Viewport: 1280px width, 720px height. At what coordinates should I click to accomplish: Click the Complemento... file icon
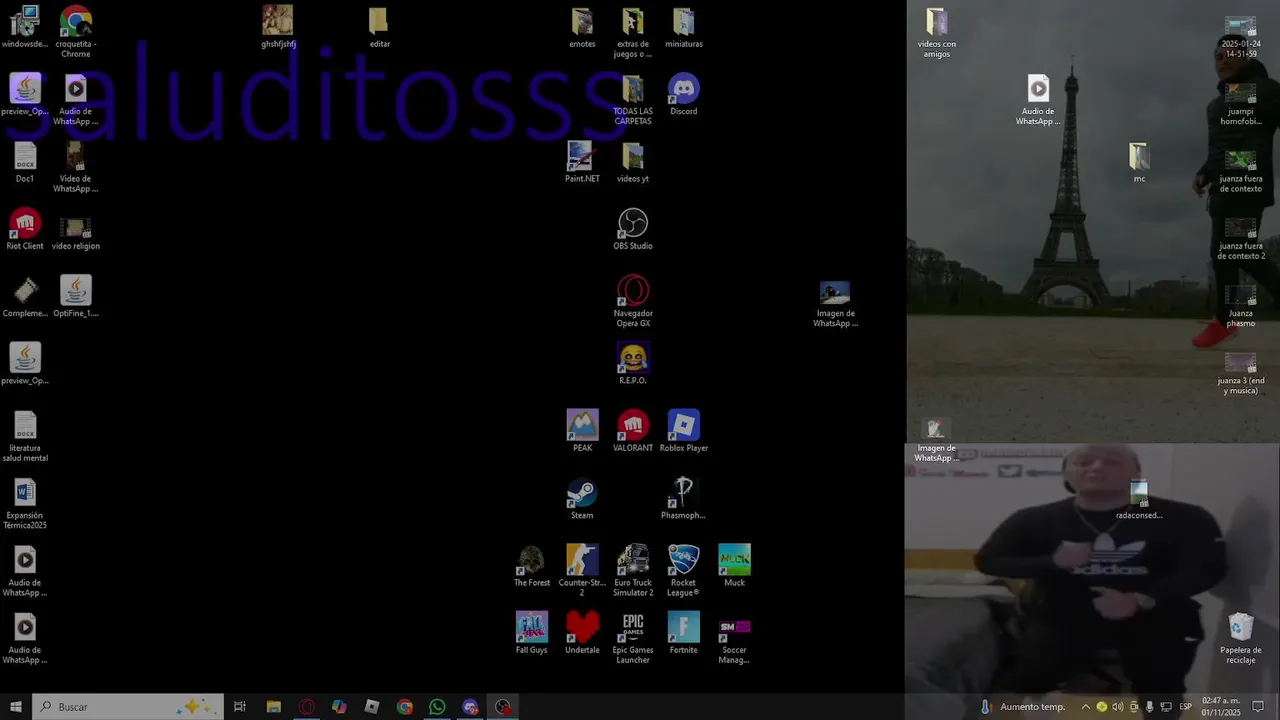25,296
